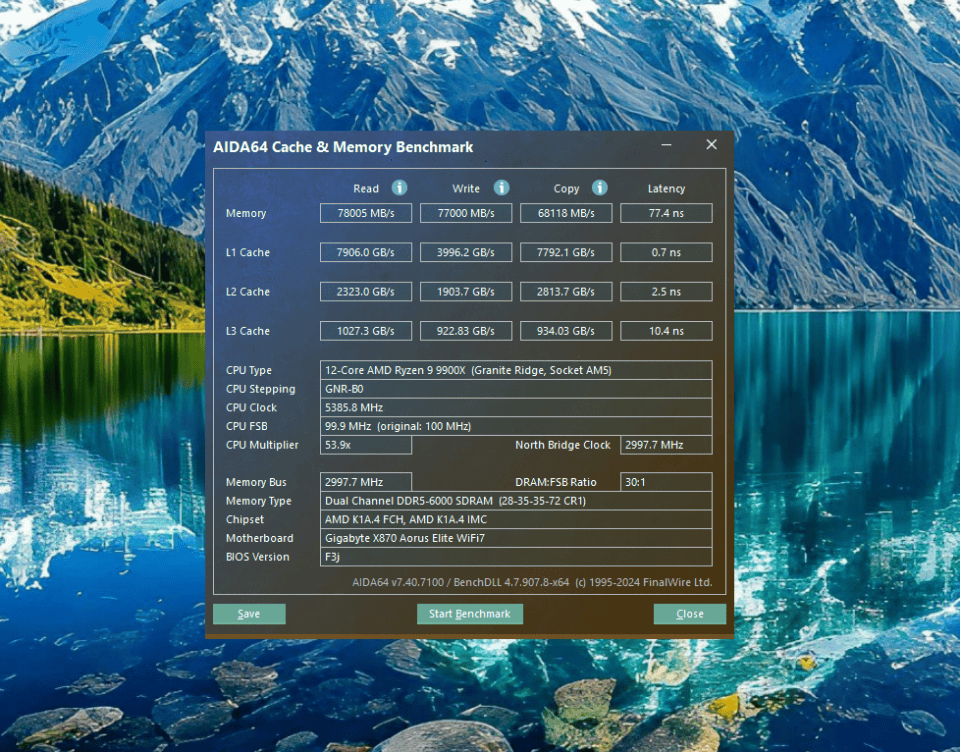Click the Motherboard field Gigabyte X870 Aorus
Image resolution: width=960 pixels, height=752 pixels.
pyautogui.click(x=516, y=538)
